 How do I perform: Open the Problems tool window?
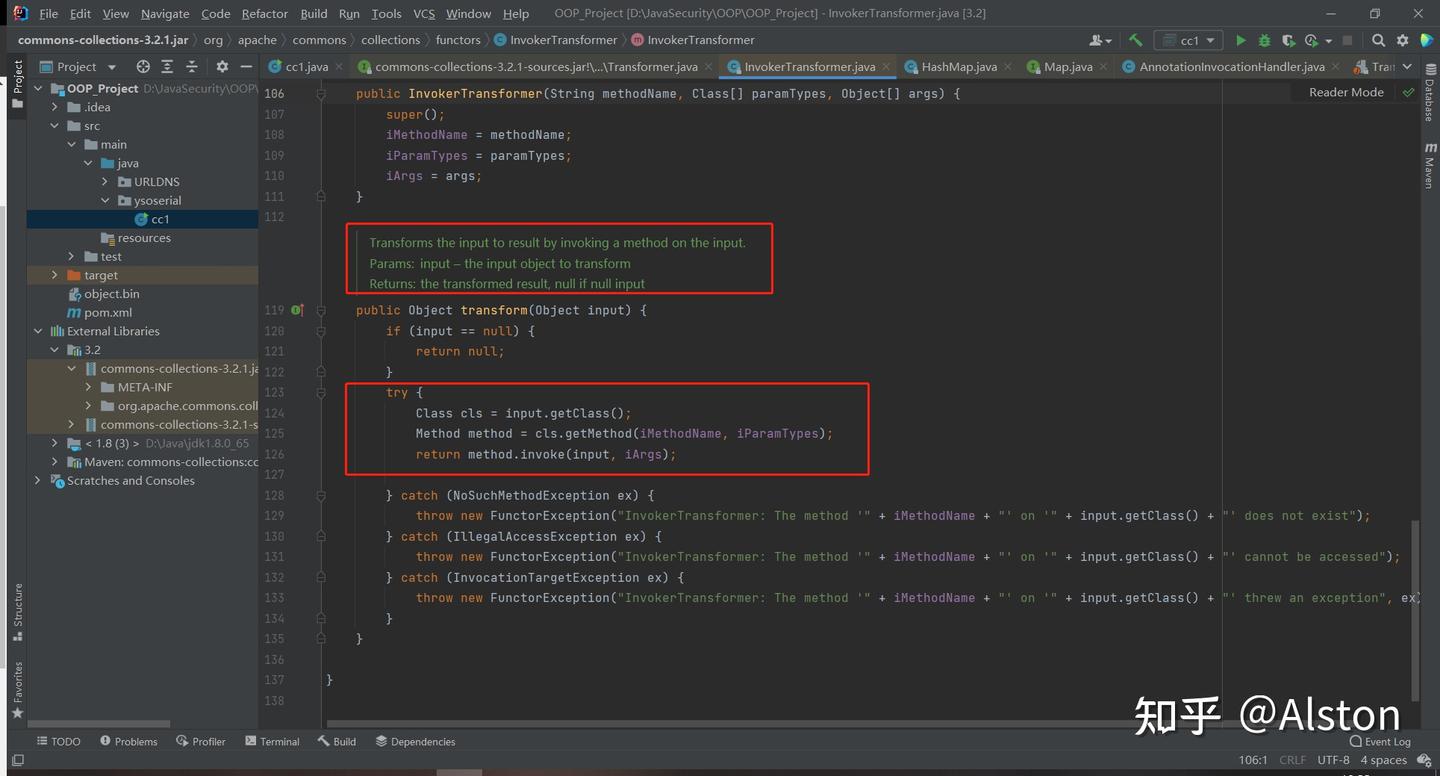[x=129, y=741]
